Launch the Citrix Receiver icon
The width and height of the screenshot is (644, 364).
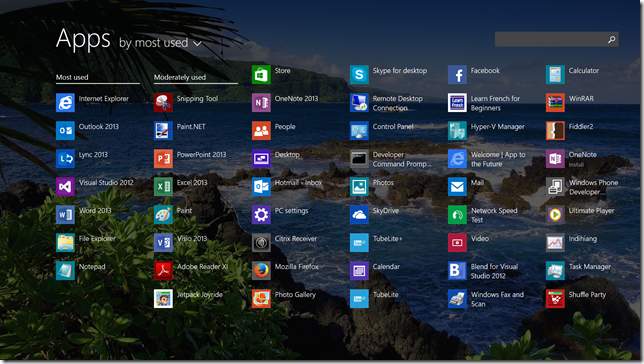point(261,242)
